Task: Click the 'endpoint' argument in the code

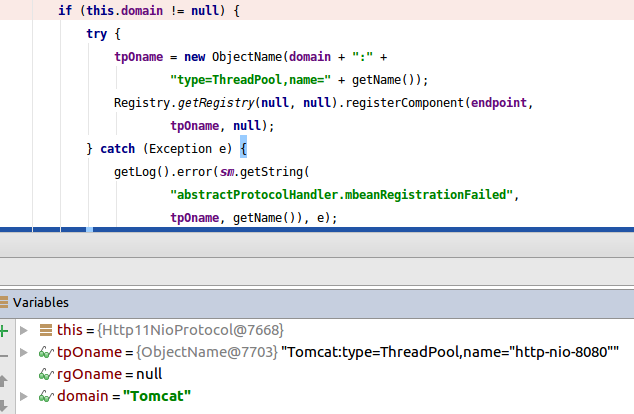Action: [x=499, y=103]
